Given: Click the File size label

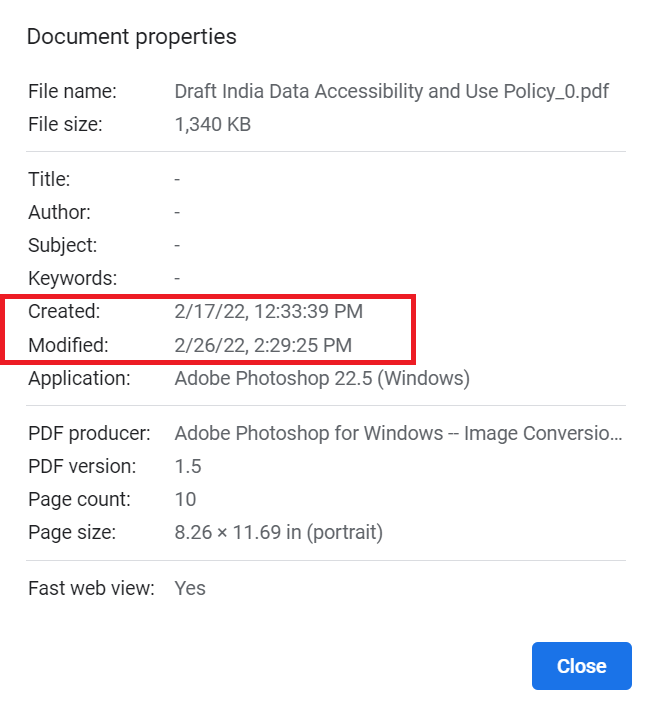Looking at the screenshot, I should pyautogui.click(x=65, y=125).
